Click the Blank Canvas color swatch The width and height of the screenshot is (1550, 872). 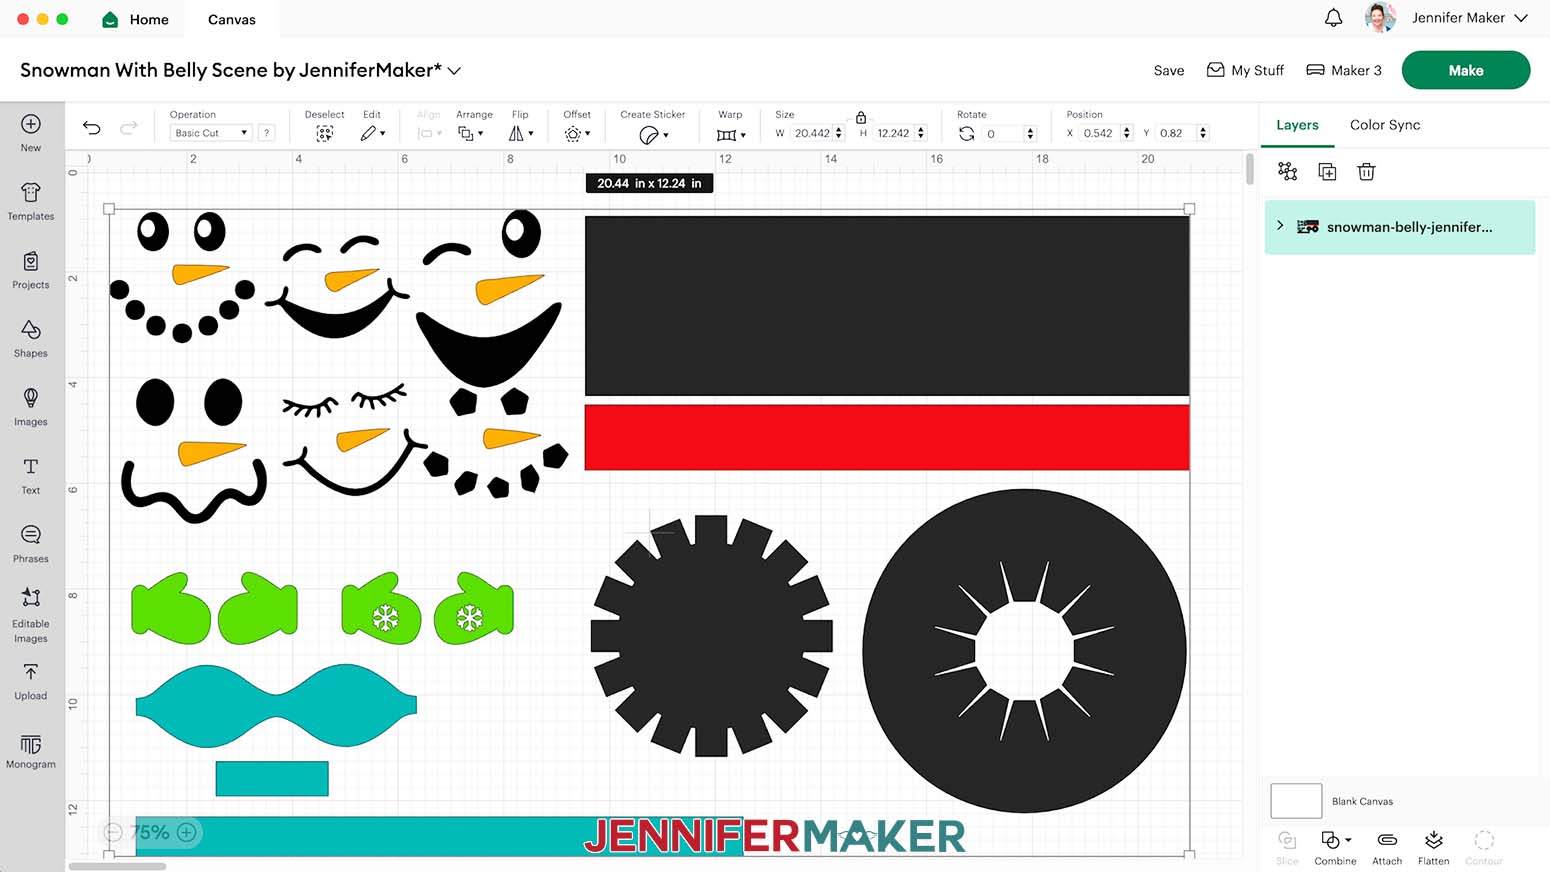coord(1296,801)
